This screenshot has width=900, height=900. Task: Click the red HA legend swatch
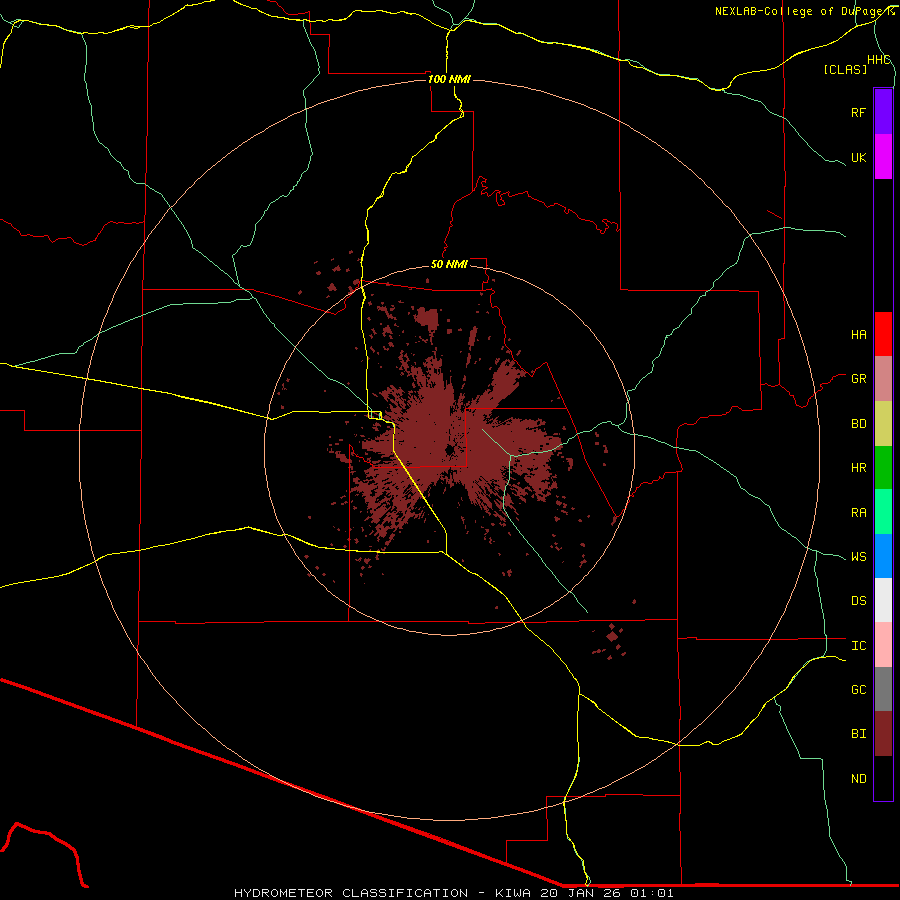pos(883,334)
